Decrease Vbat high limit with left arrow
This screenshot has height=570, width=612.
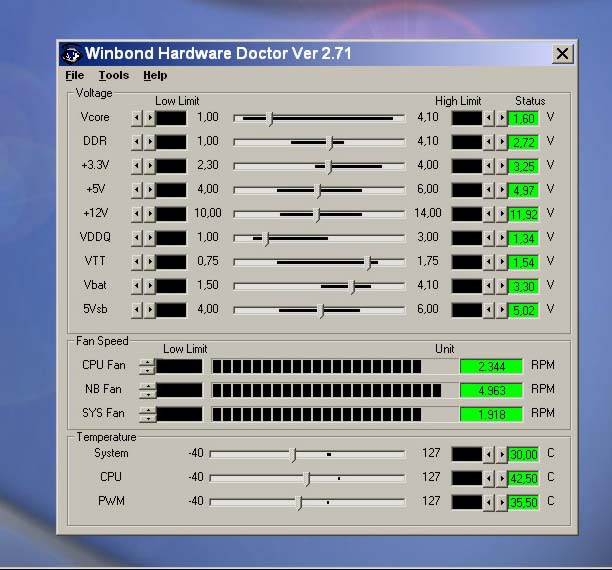tap(488, 286)
